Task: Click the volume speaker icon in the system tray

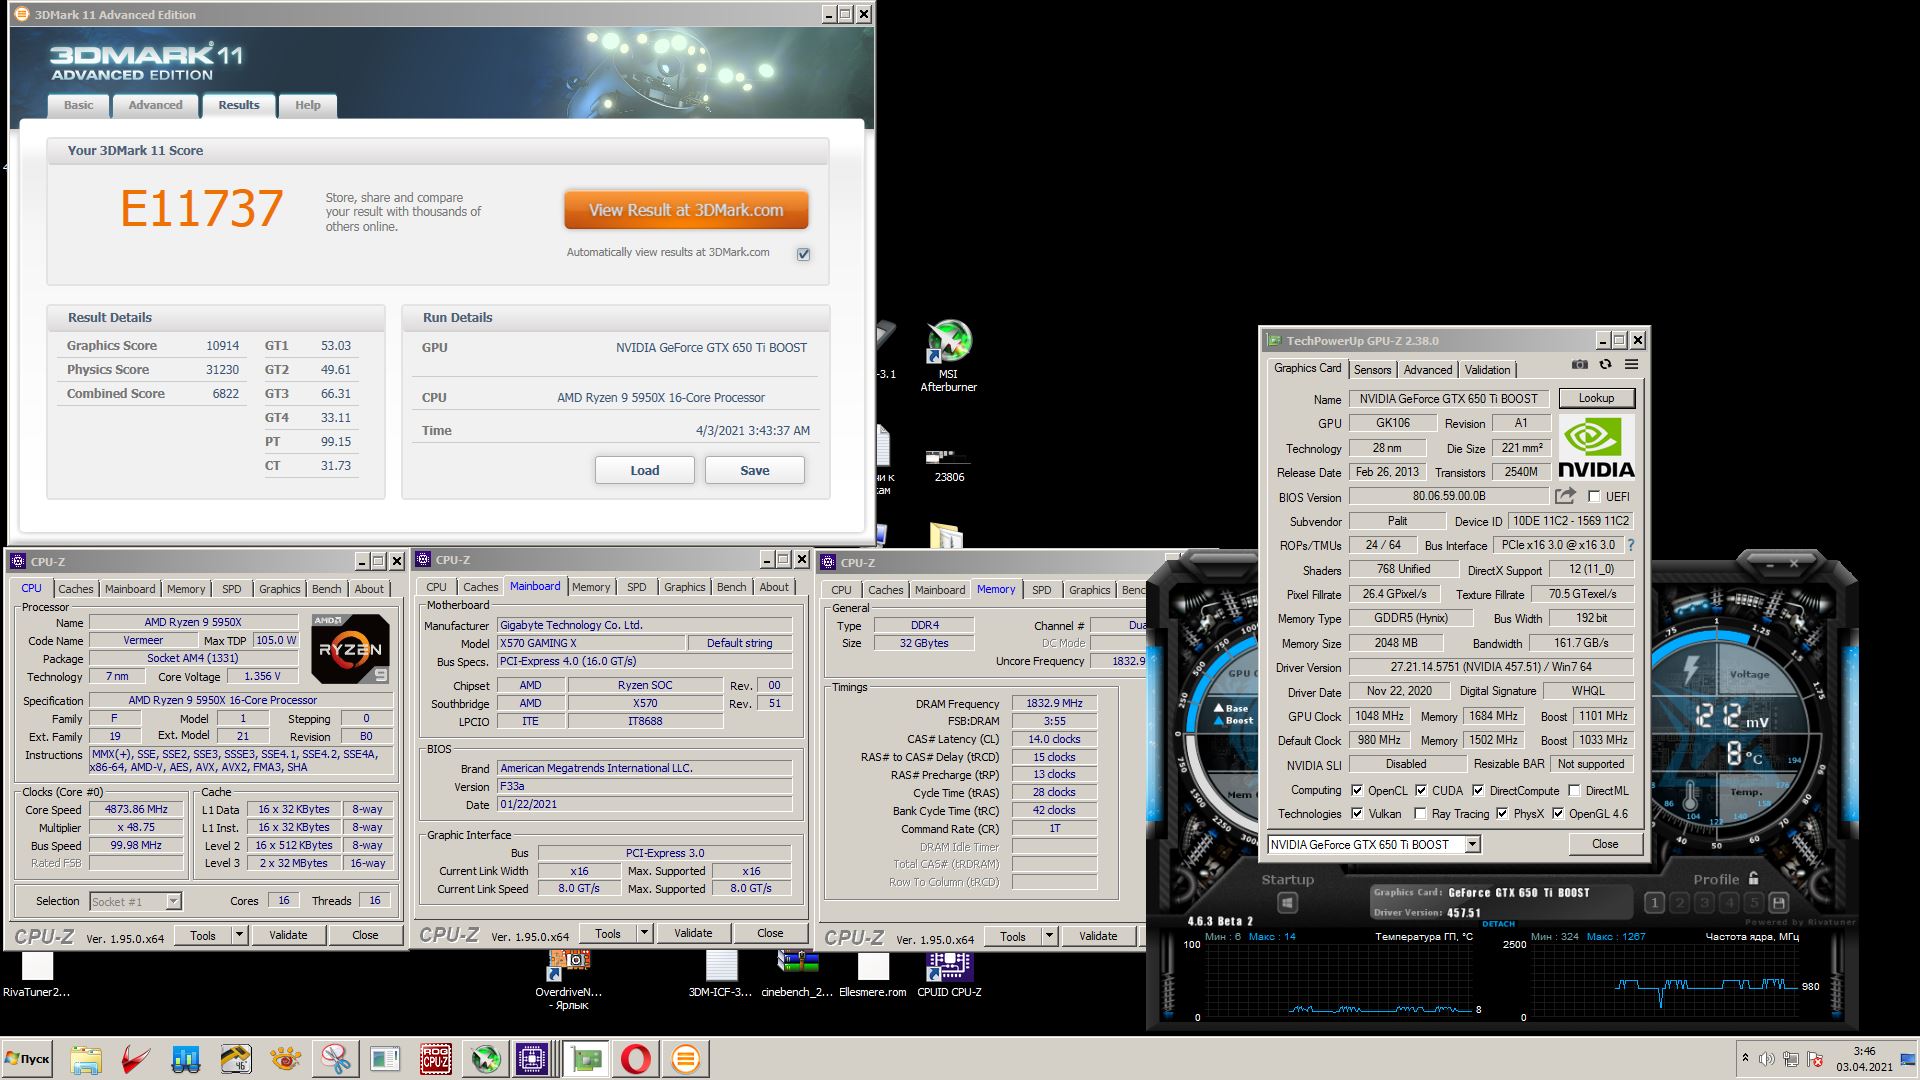Action: click(1766, 1059)
